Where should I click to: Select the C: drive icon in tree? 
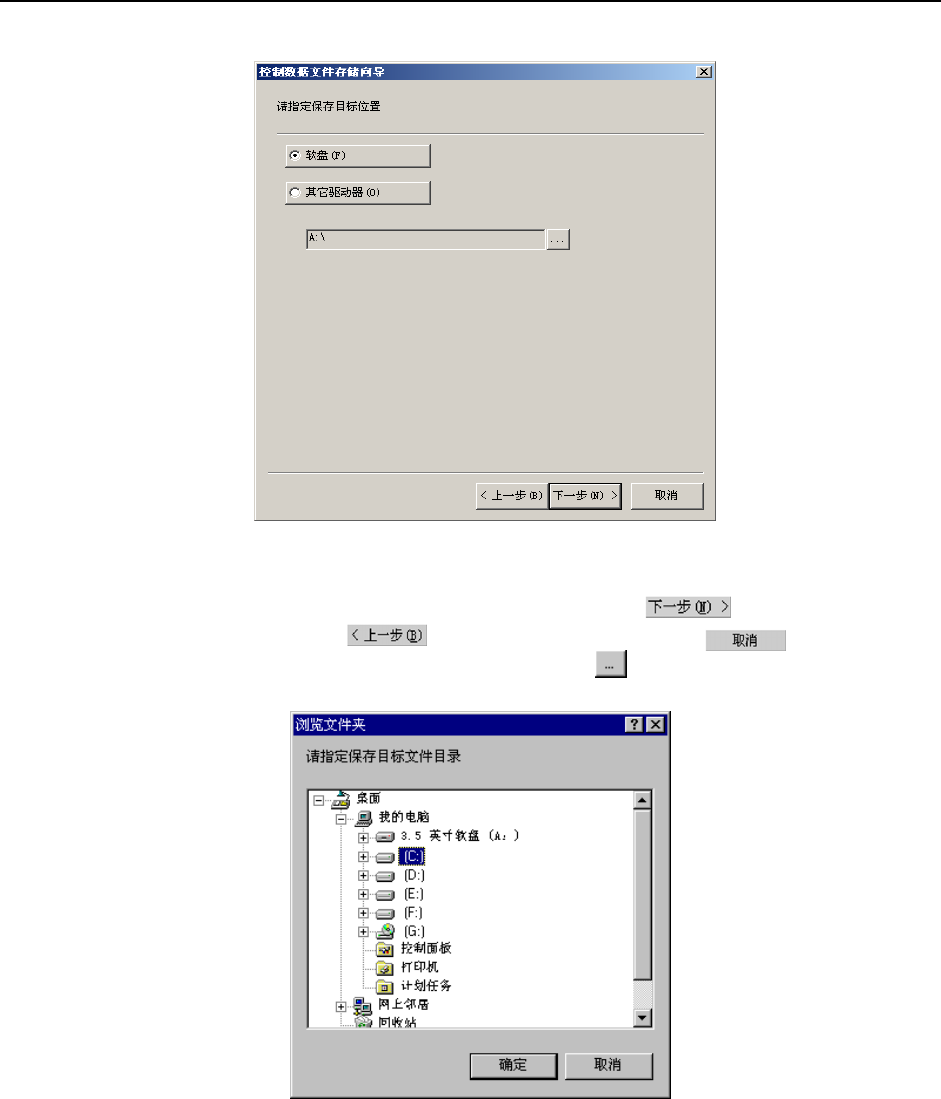[385, 857]
